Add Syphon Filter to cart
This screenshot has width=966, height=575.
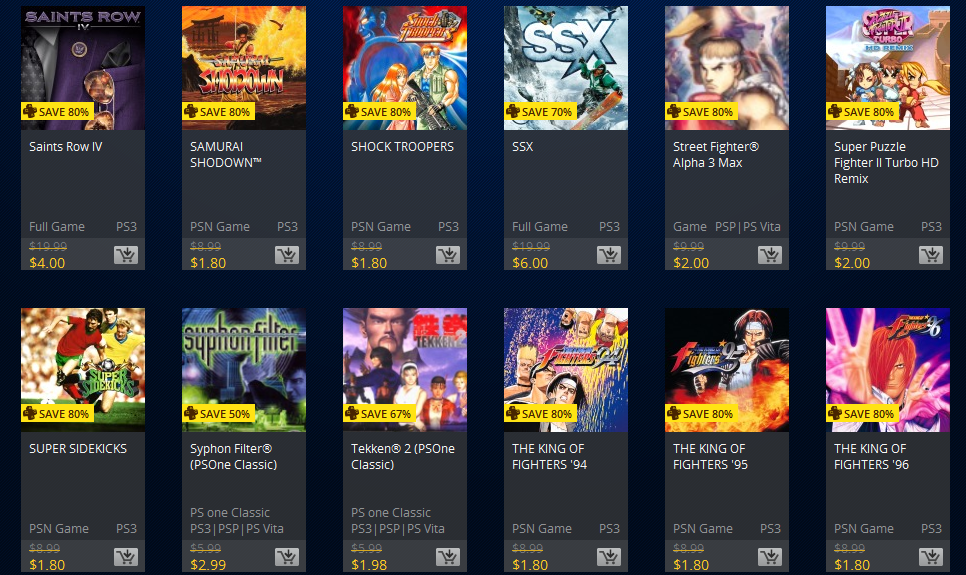coord(286,557)
